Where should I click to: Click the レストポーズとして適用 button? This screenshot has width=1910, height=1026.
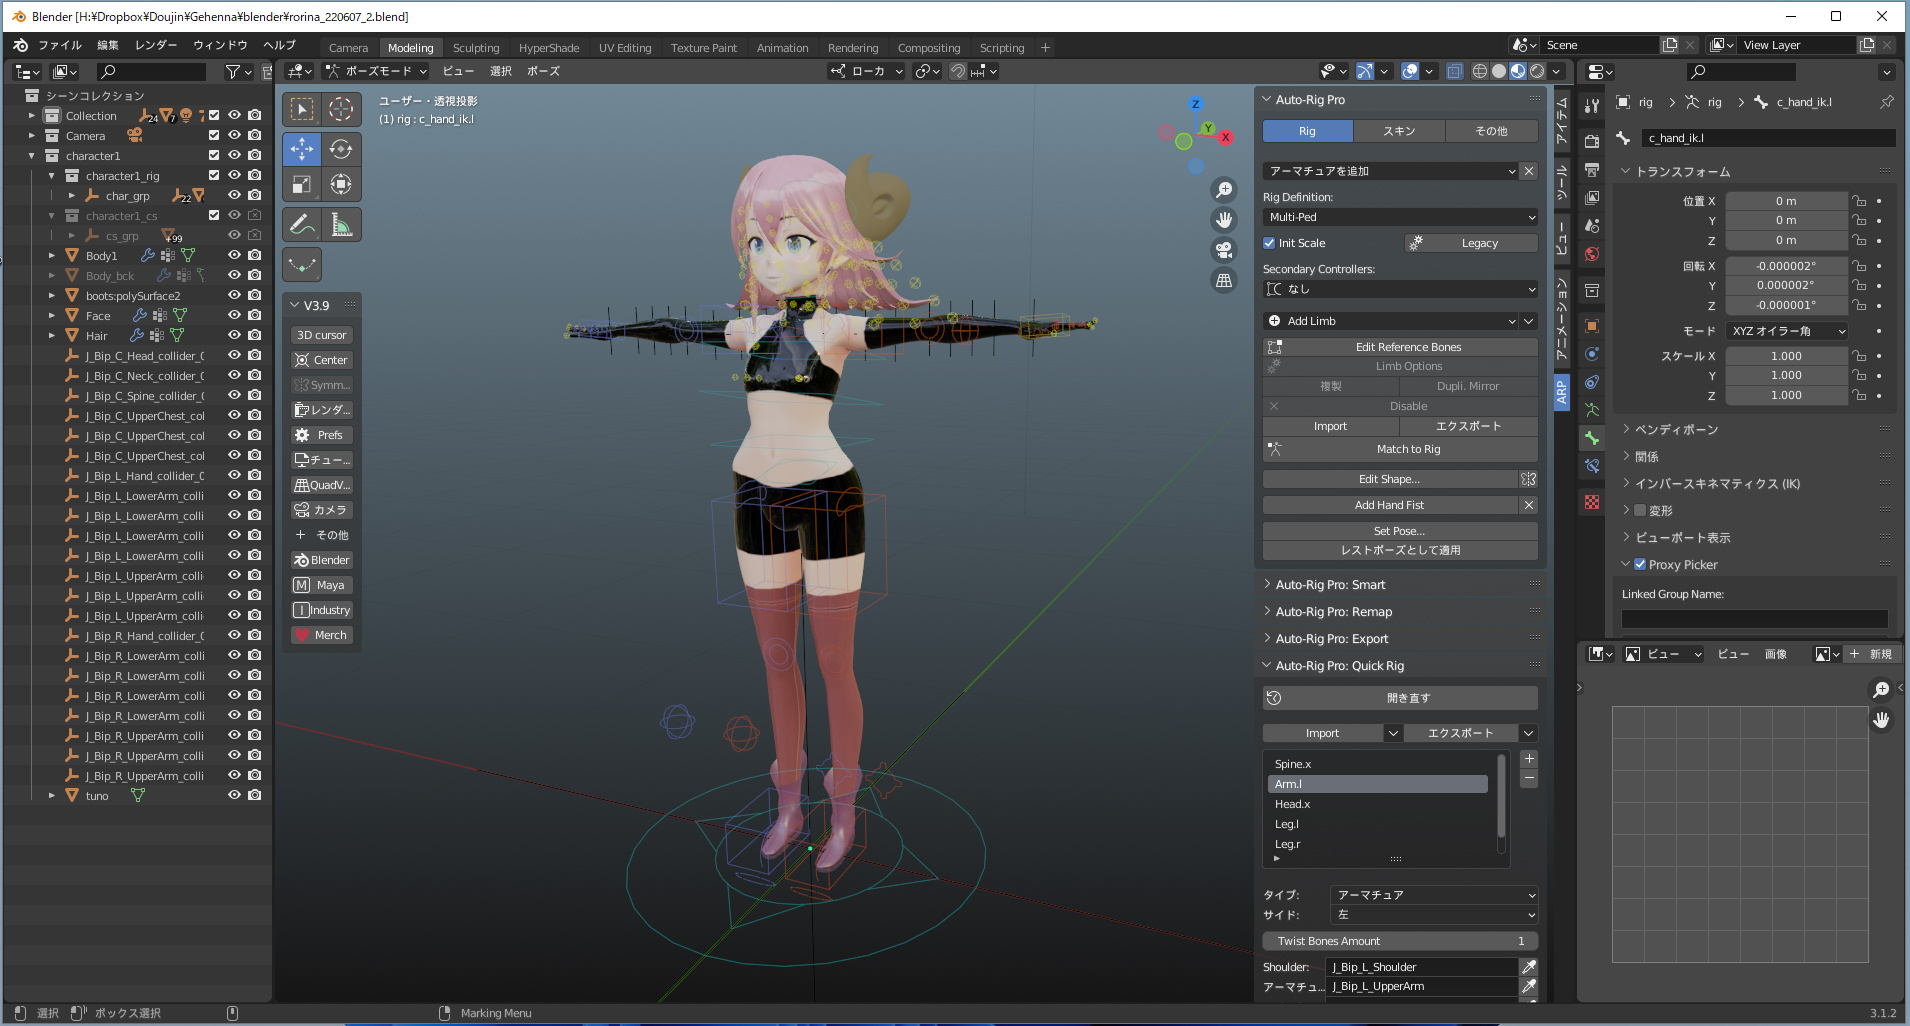[x=1400, y=550]
